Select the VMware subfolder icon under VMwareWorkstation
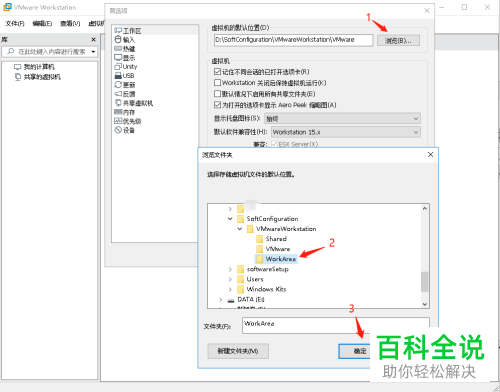 tap(259, 249)
